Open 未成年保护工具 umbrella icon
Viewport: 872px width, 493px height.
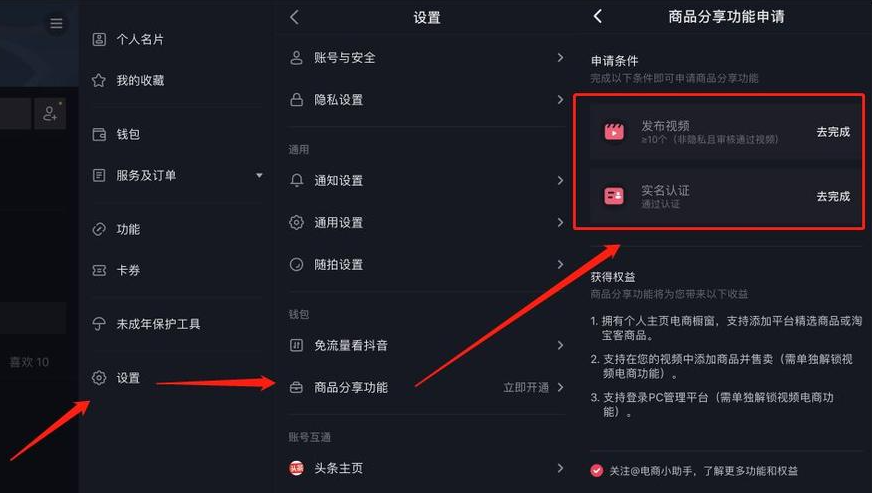[99, 324]
